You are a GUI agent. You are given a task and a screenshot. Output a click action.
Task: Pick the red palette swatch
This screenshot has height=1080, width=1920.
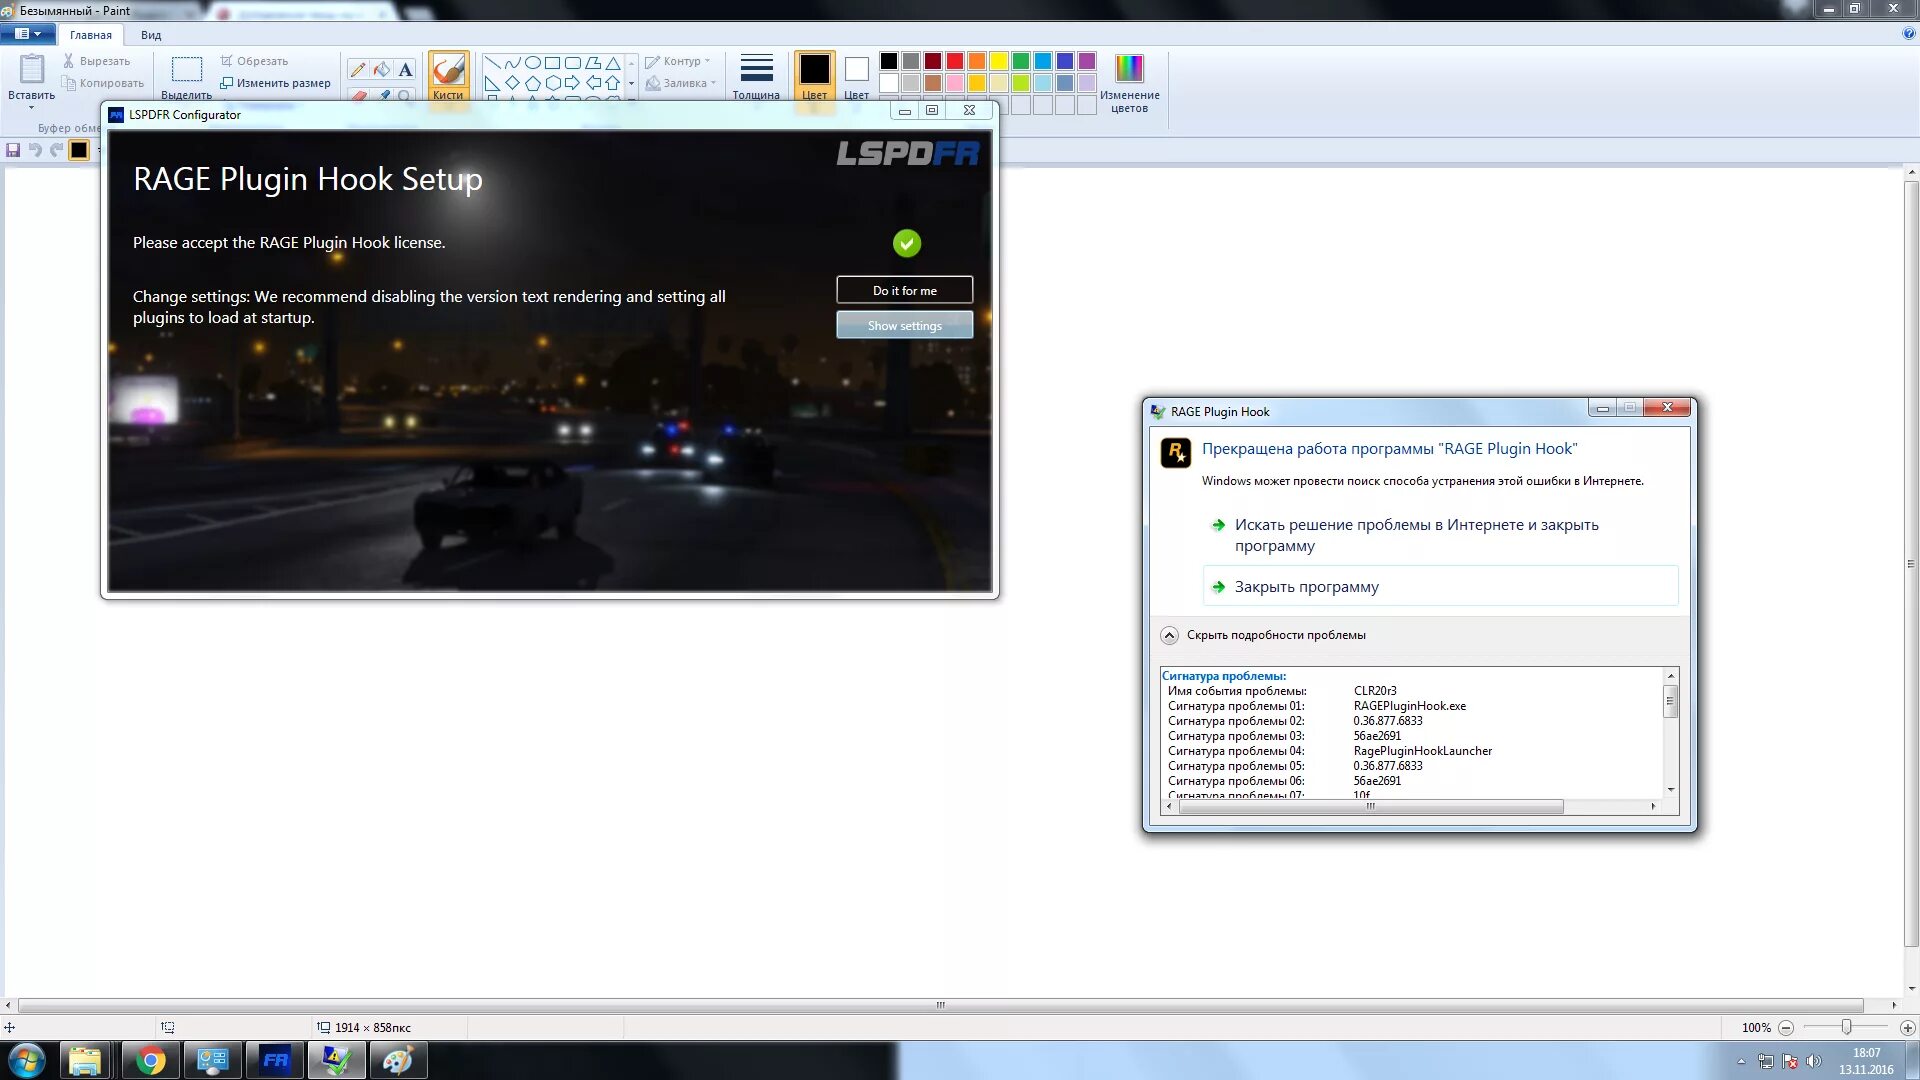click(x=955, y=61)
